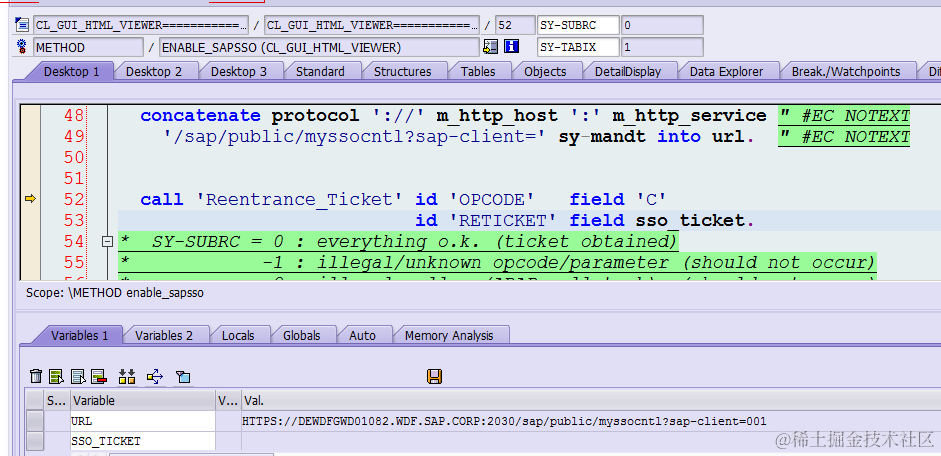Open the Desktop 3 tab
This screenshot has width=941, height=456.
(239, 71)
